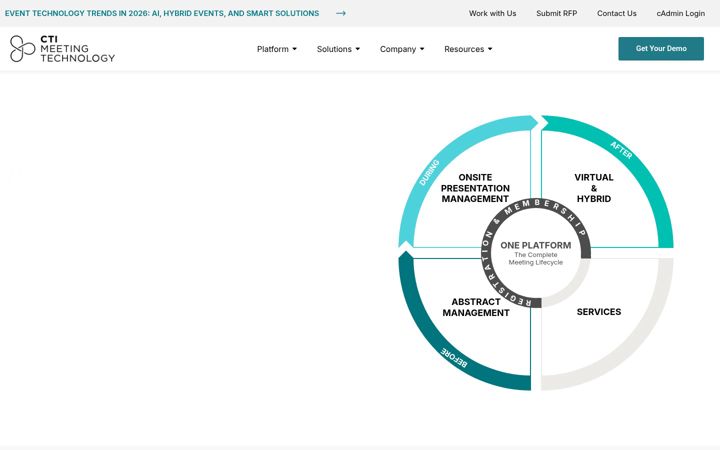Expand the Resources dropdown menu
Image resolution: width=720 pixels, height=450 pixels.
click(468, 49)
